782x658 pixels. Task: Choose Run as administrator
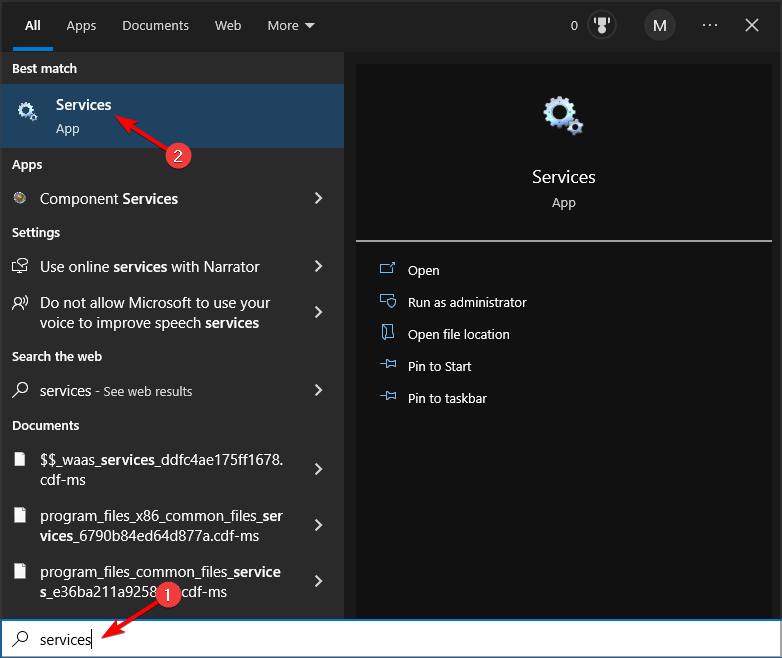(467, 302)
